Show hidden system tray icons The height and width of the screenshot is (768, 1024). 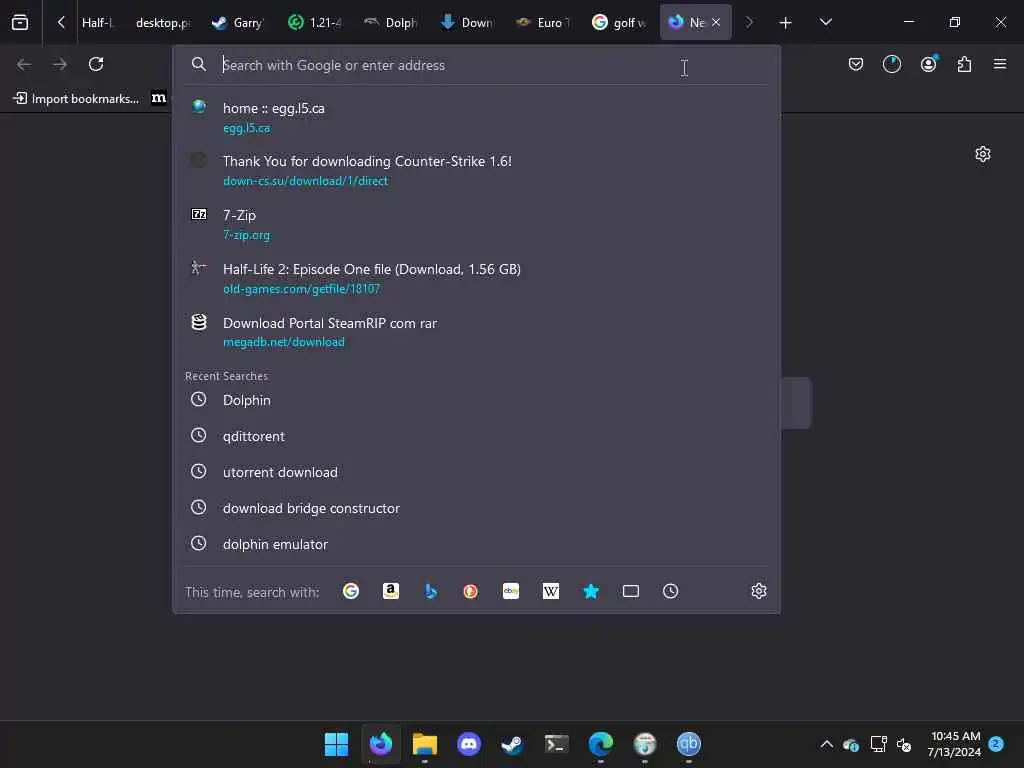(x=826, y=744)
